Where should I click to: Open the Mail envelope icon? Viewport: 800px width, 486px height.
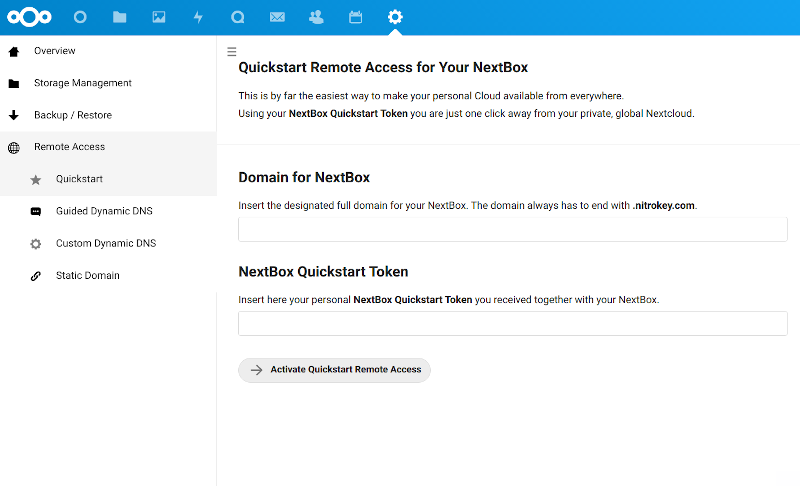pos(277,17)
